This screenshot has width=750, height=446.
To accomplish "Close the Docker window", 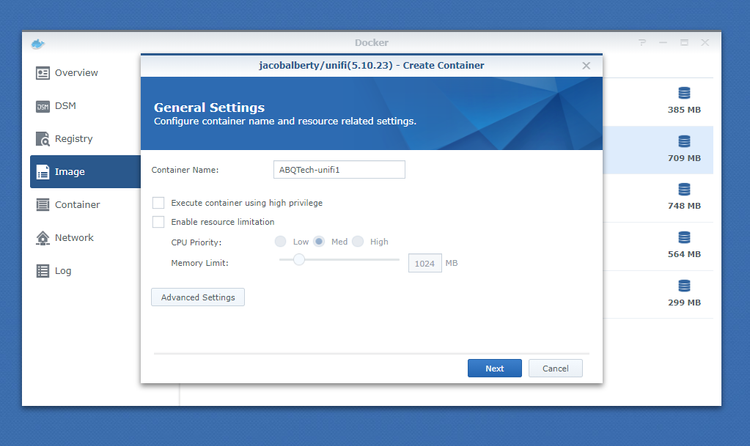I will coord(705,43).
